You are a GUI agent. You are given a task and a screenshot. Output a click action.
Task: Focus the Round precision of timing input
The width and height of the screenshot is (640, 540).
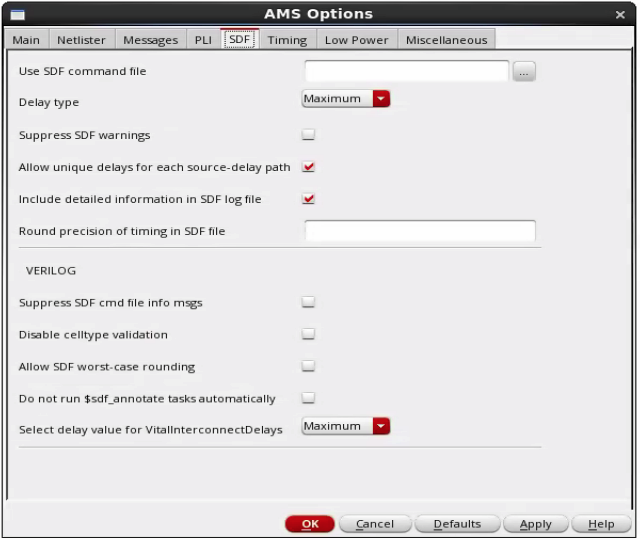pos(420,231)
